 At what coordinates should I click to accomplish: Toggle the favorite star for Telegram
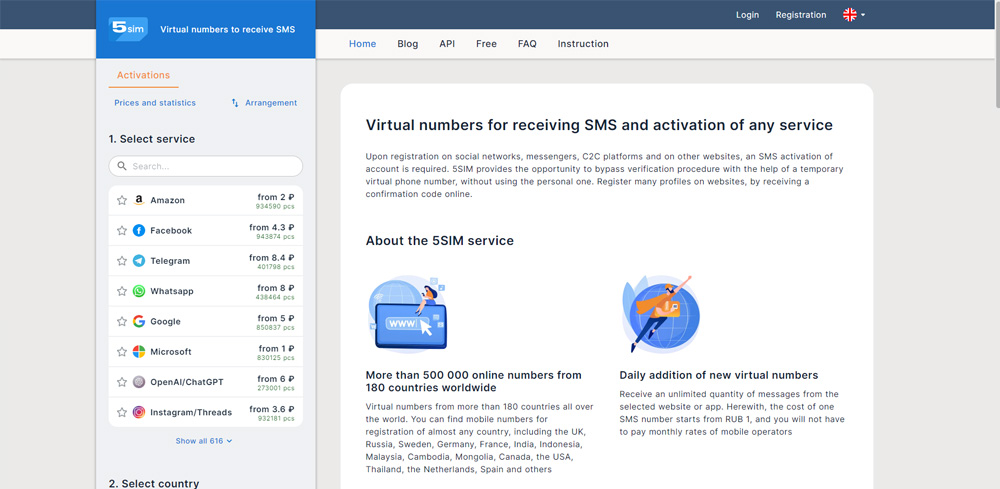[x=122, y=261]
